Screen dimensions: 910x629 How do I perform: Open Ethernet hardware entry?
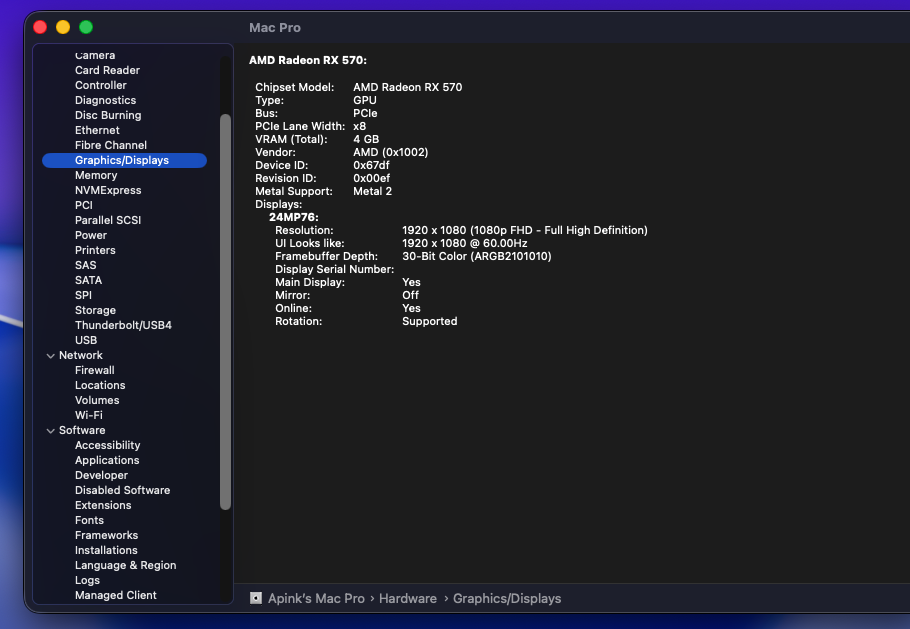[97, 131]
